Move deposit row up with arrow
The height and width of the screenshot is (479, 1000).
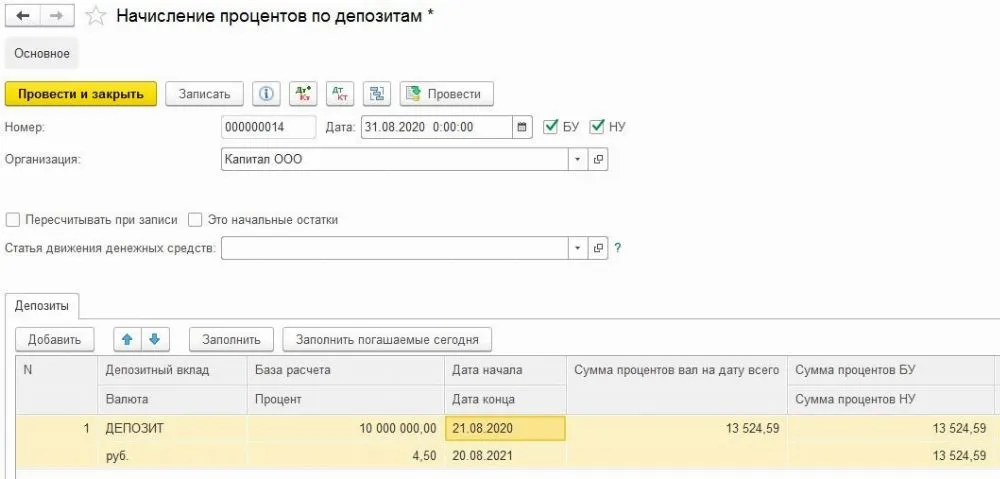pyautogui.click(x=127, y=339)
